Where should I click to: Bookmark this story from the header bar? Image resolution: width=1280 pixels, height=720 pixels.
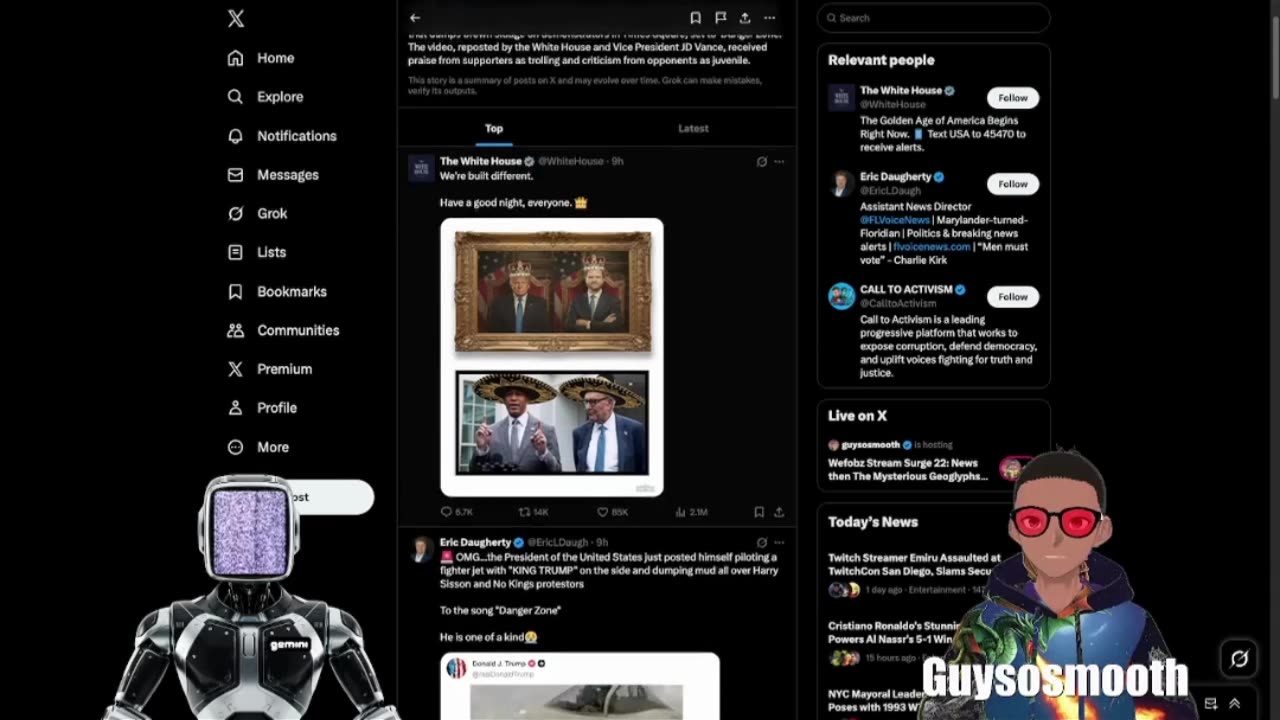tap(695, 17)
